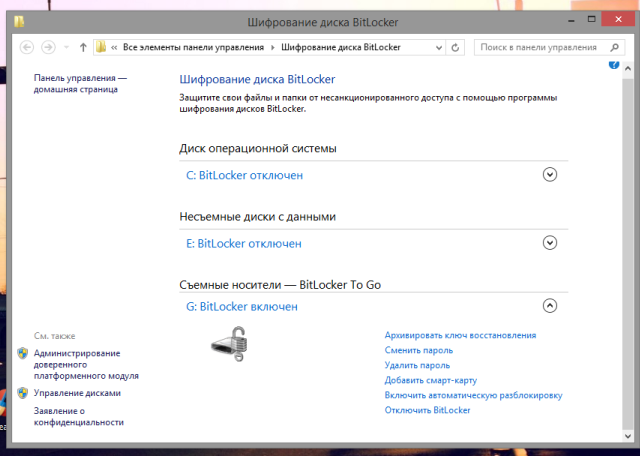Click the Forward navigation arrow
640x456 pixels.
click(x=48, y=47)
